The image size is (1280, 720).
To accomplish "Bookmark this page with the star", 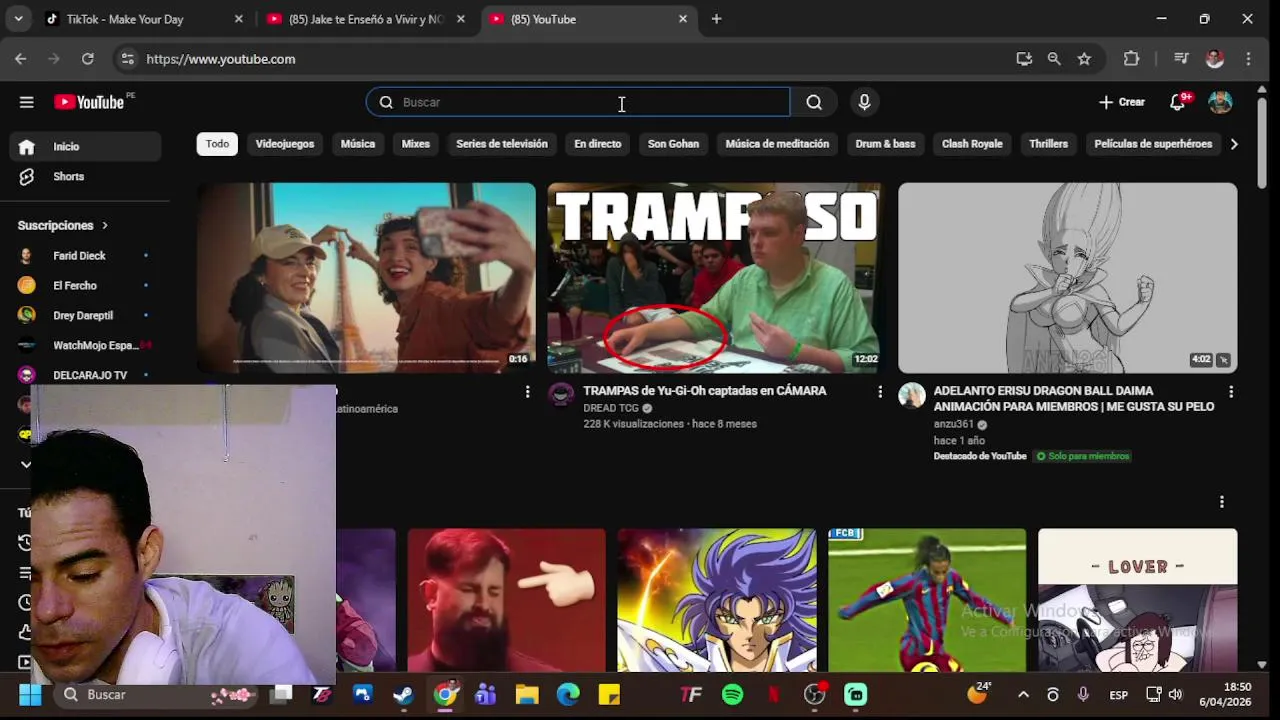I will coord(1084,59).
